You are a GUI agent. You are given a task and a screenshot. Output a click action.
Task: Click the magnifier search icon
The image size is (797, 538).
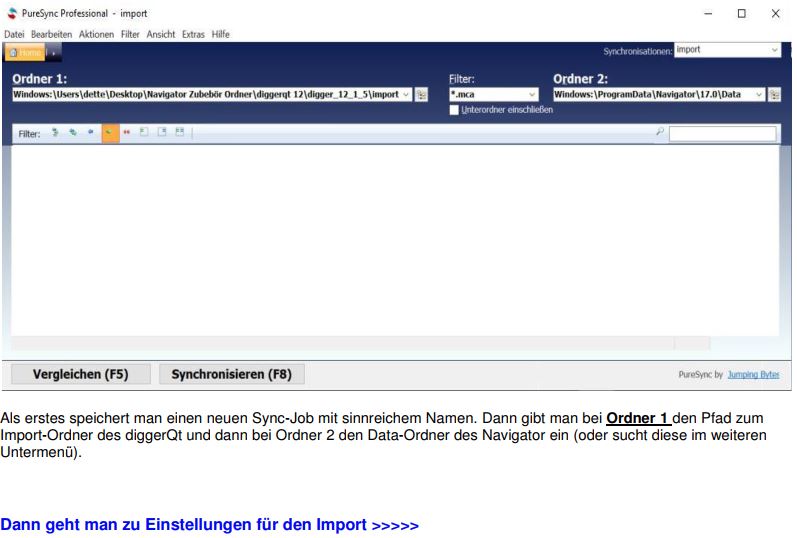pos(659,132)
